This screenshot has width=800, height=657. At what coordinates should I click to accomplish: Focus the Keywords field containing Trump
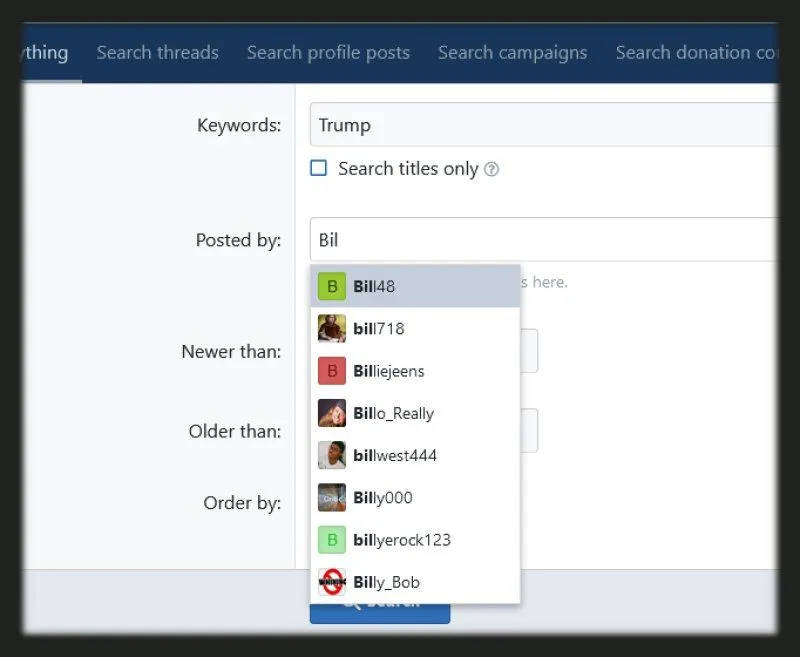pyautogui.click(x=543, y=124)
